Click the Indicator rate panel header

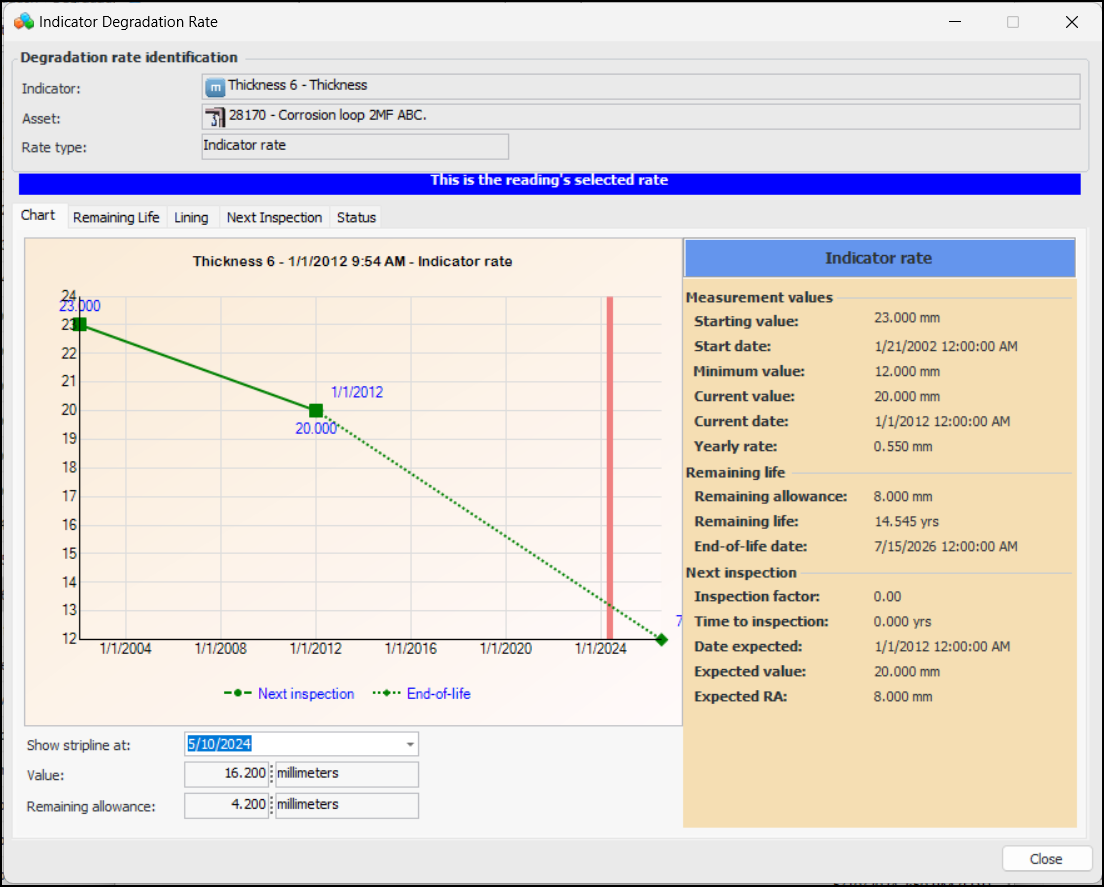pyautogui.click(x=878, y=258)
